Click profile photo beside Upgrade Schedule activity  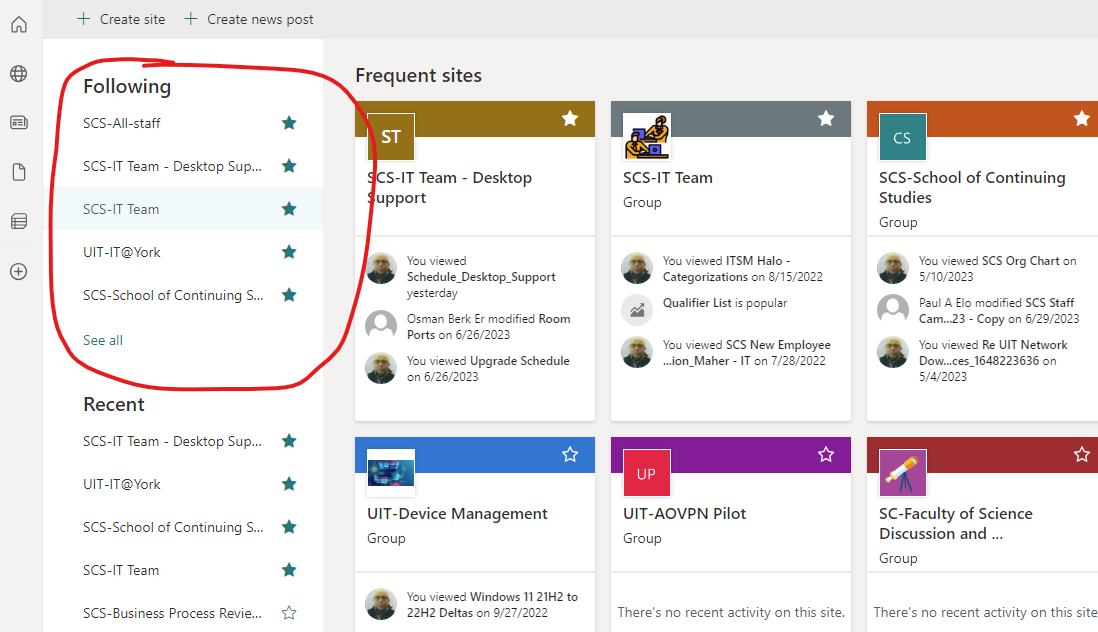coord(382,368)
